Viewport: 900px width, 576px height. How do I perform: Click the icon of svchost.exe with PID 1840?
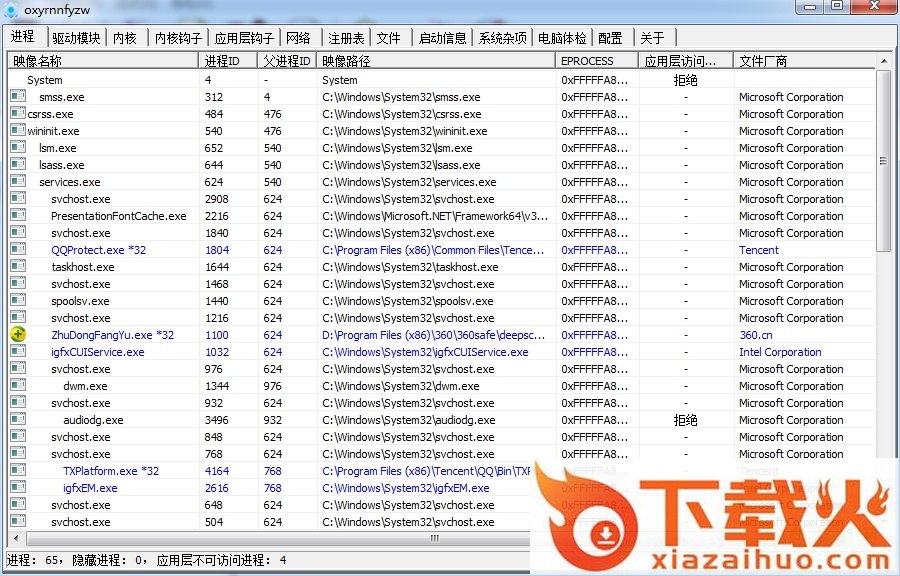(x=18, y=232)
